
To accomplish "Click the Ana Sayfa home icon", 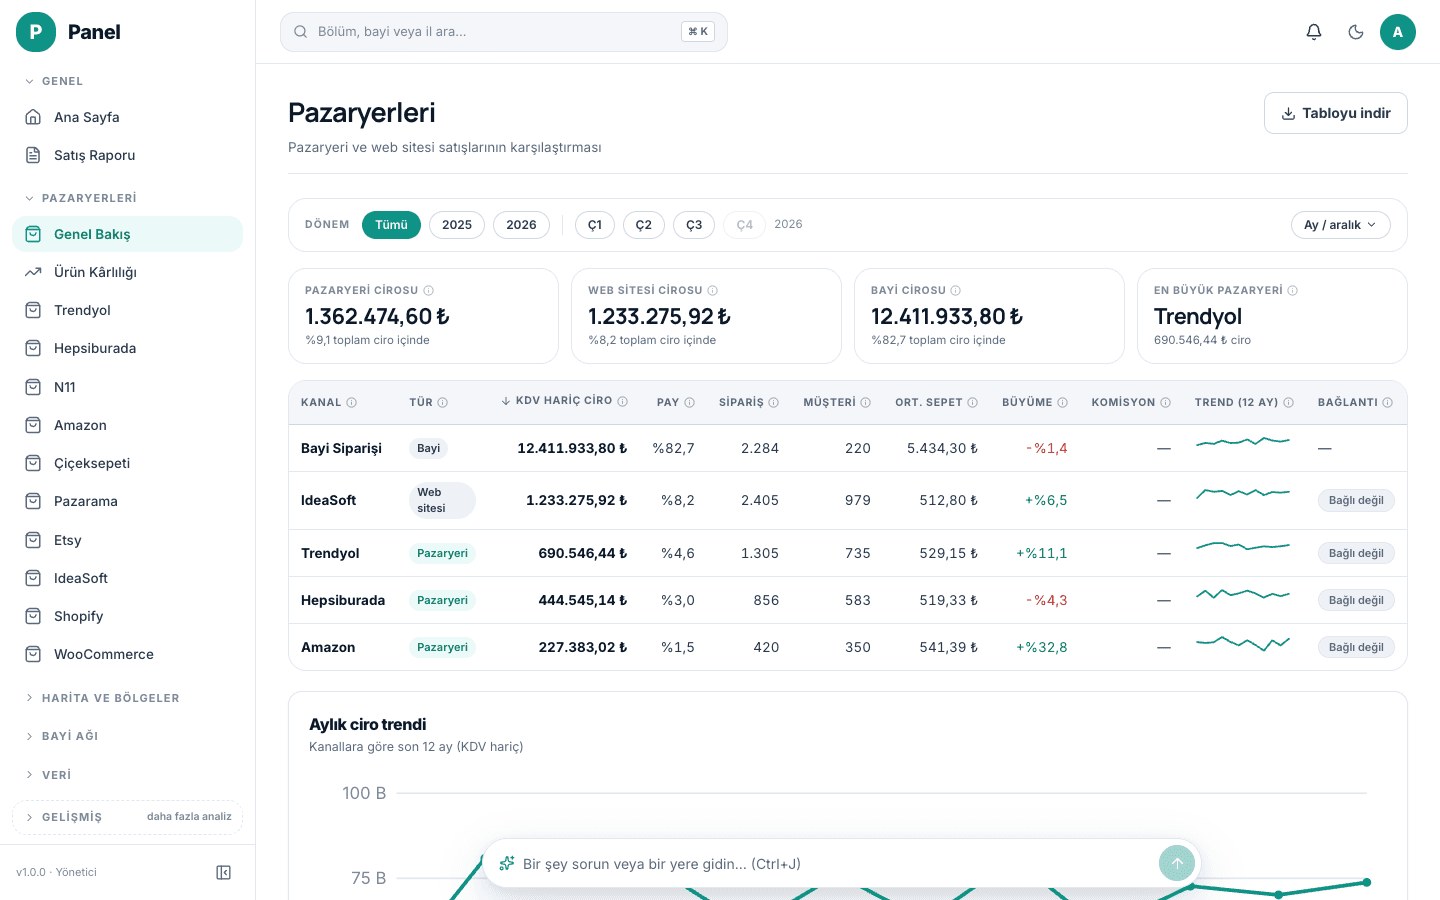I will (33, 117).
